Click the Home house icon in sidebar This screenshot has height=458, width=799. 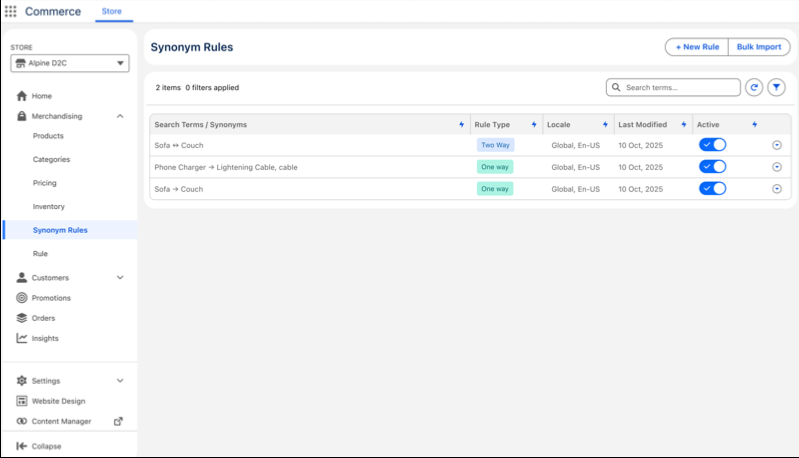(21, 96)
